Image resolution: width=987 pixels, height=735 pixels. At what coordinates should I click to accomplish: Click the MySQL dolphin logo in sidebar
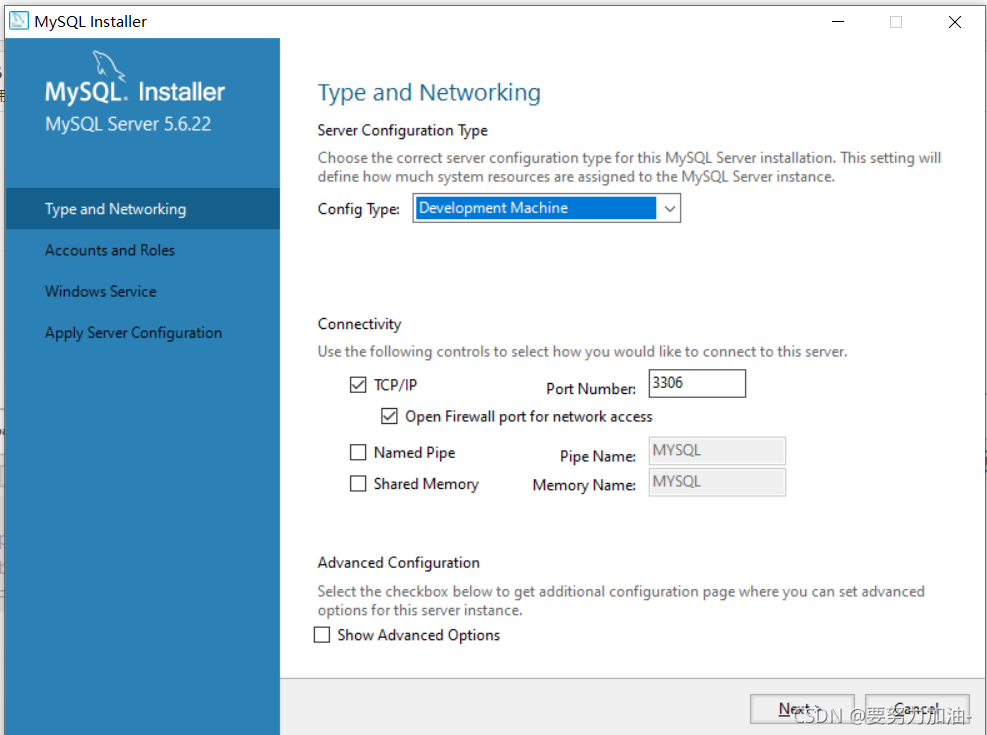coord(109,66)
